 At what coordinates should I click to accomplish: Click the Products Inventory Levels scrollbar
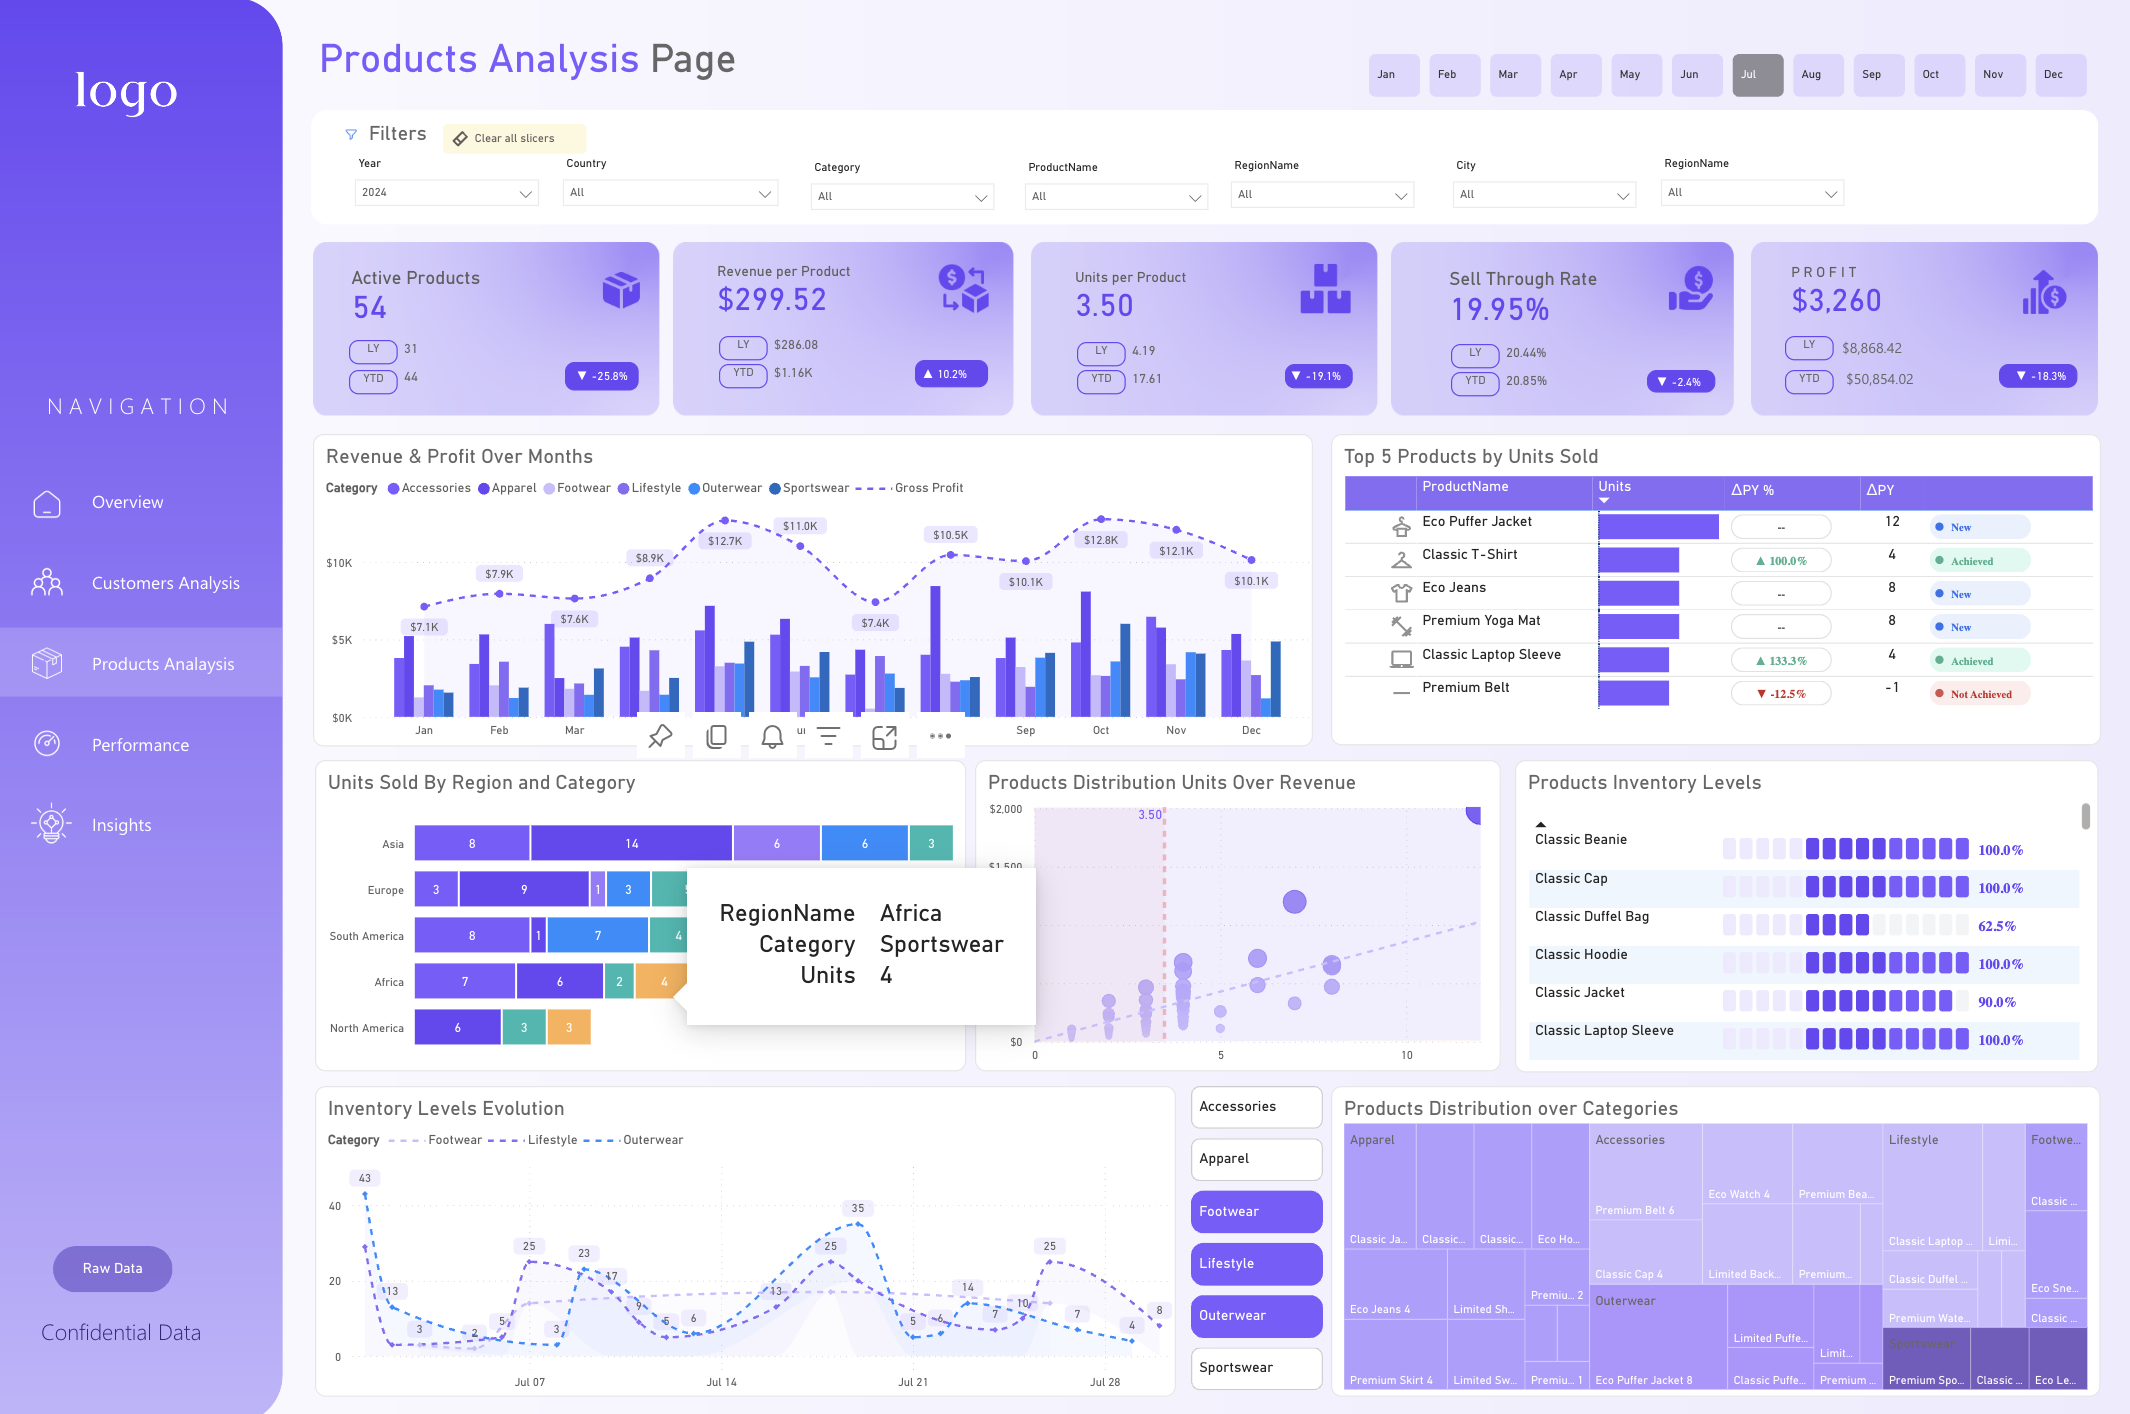[x=2085, y=816]
